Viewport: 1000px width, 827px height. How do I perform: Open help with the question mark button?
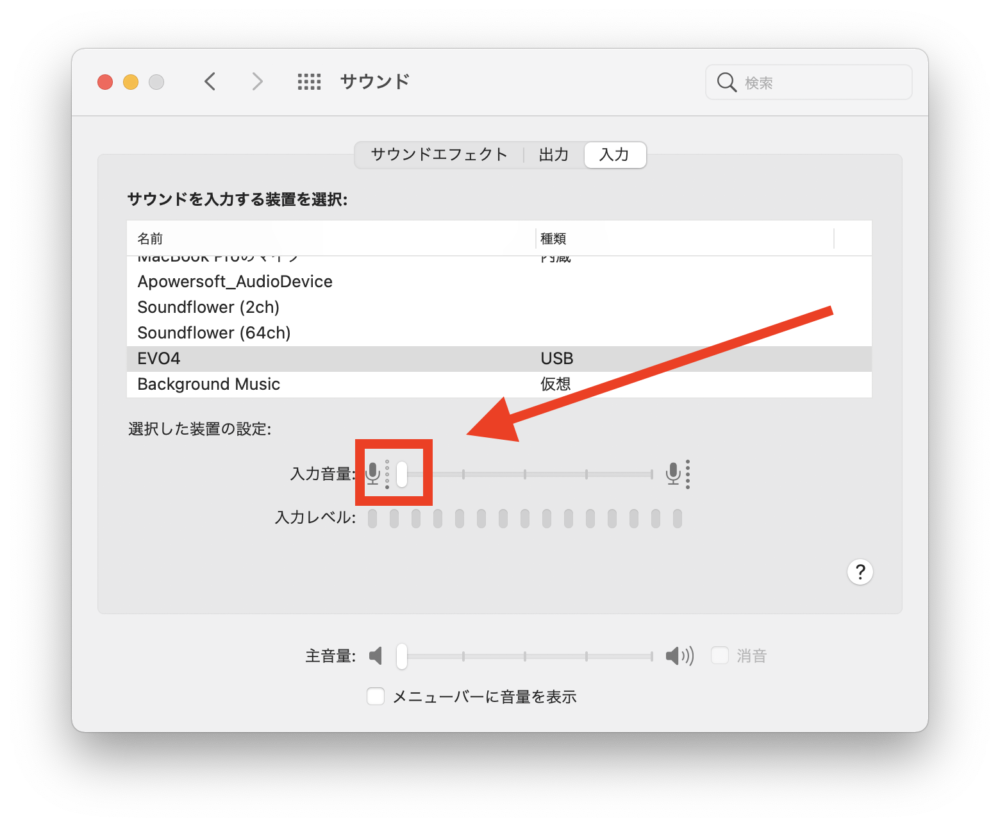tap(860, 572)
